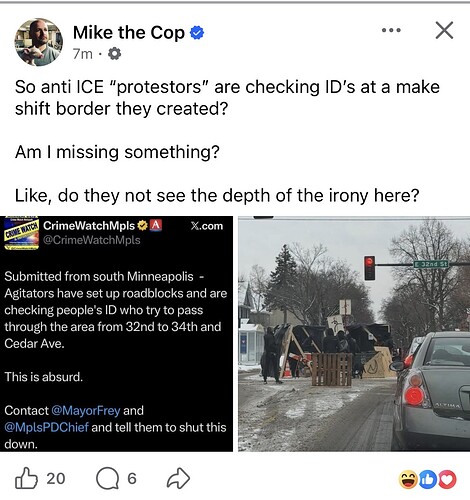The width and height of the screenshot is (470, 500).
Task: Open the three-dot post options menu
Action: (x=391, y=30)
